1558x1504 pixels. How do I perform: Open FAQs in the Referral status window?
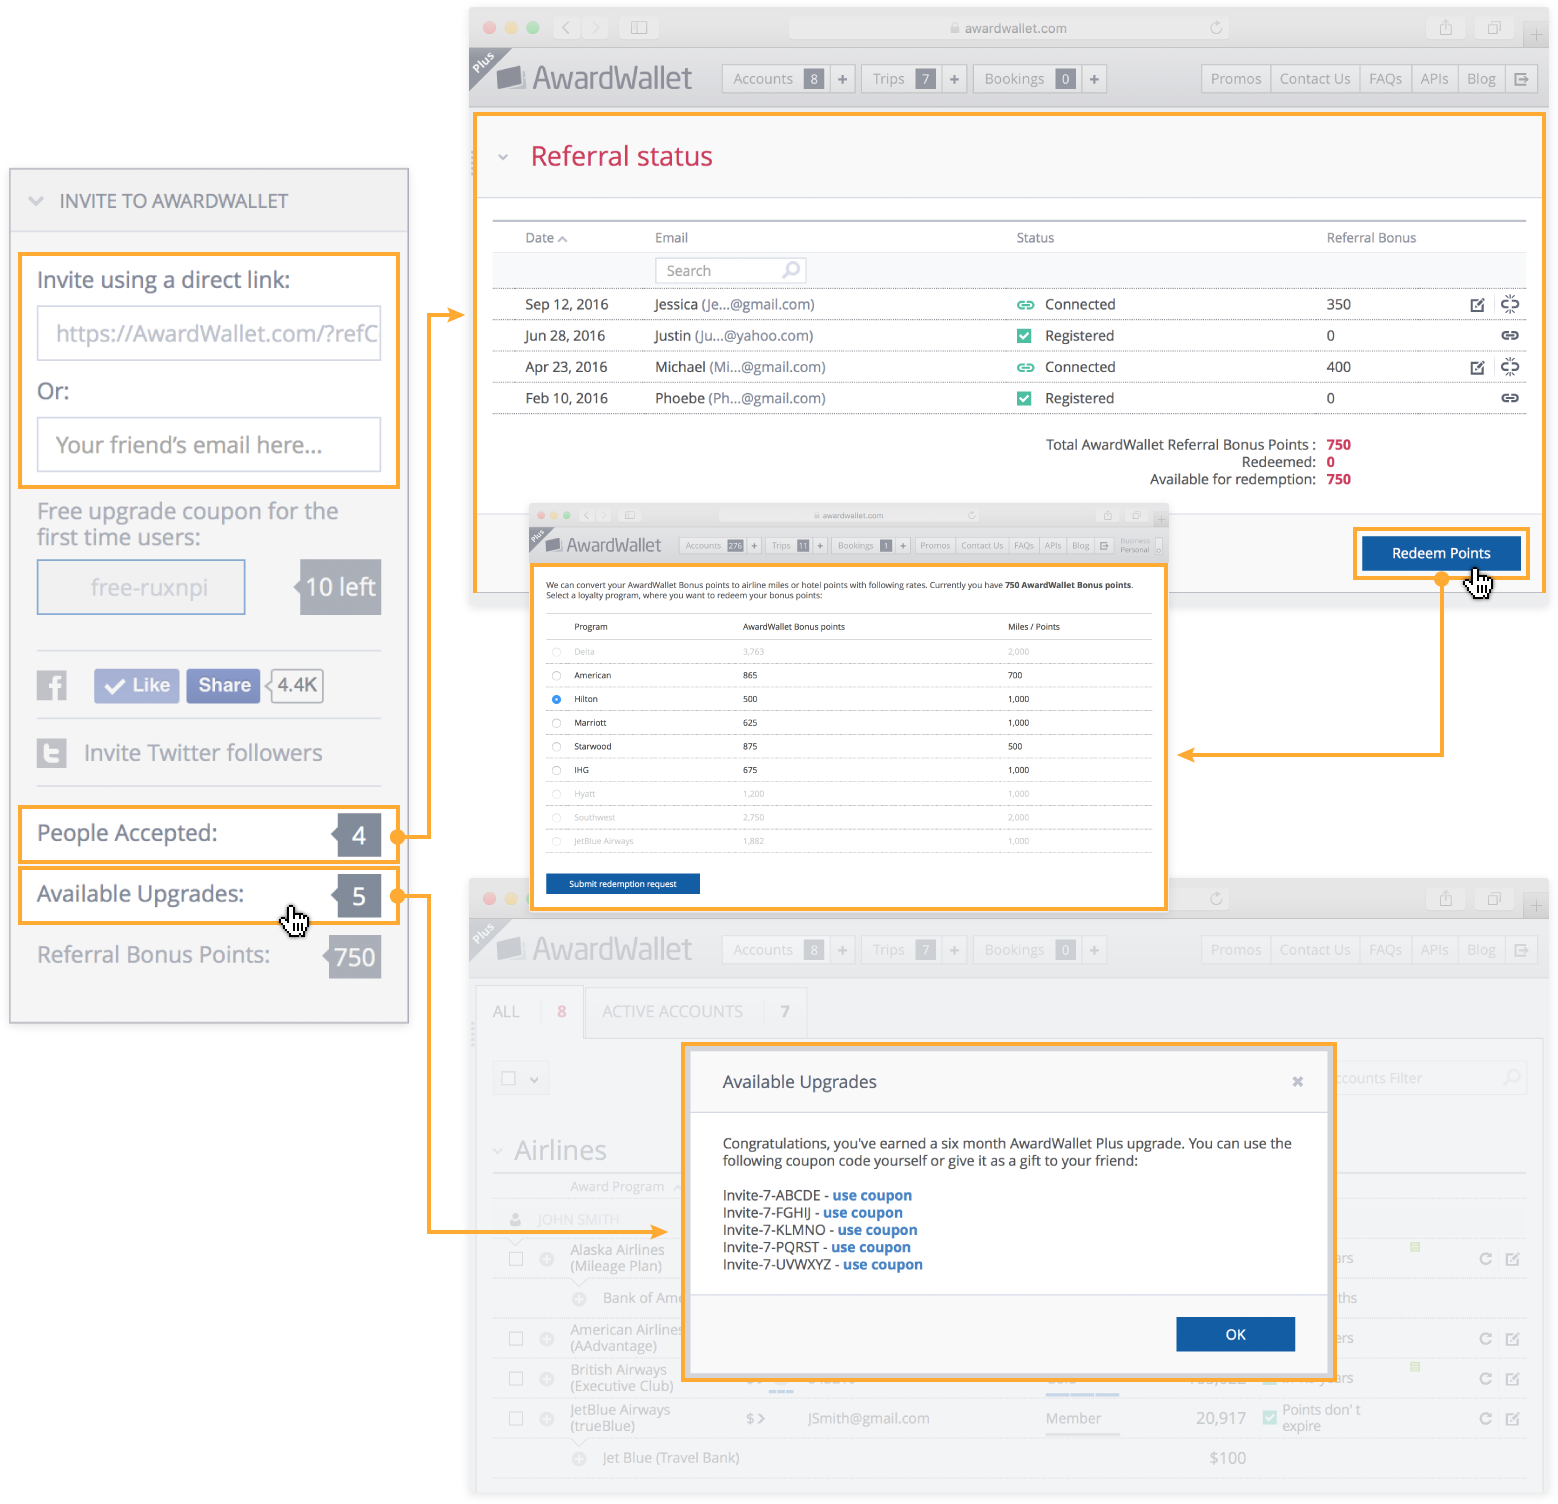pos(1385,79)
